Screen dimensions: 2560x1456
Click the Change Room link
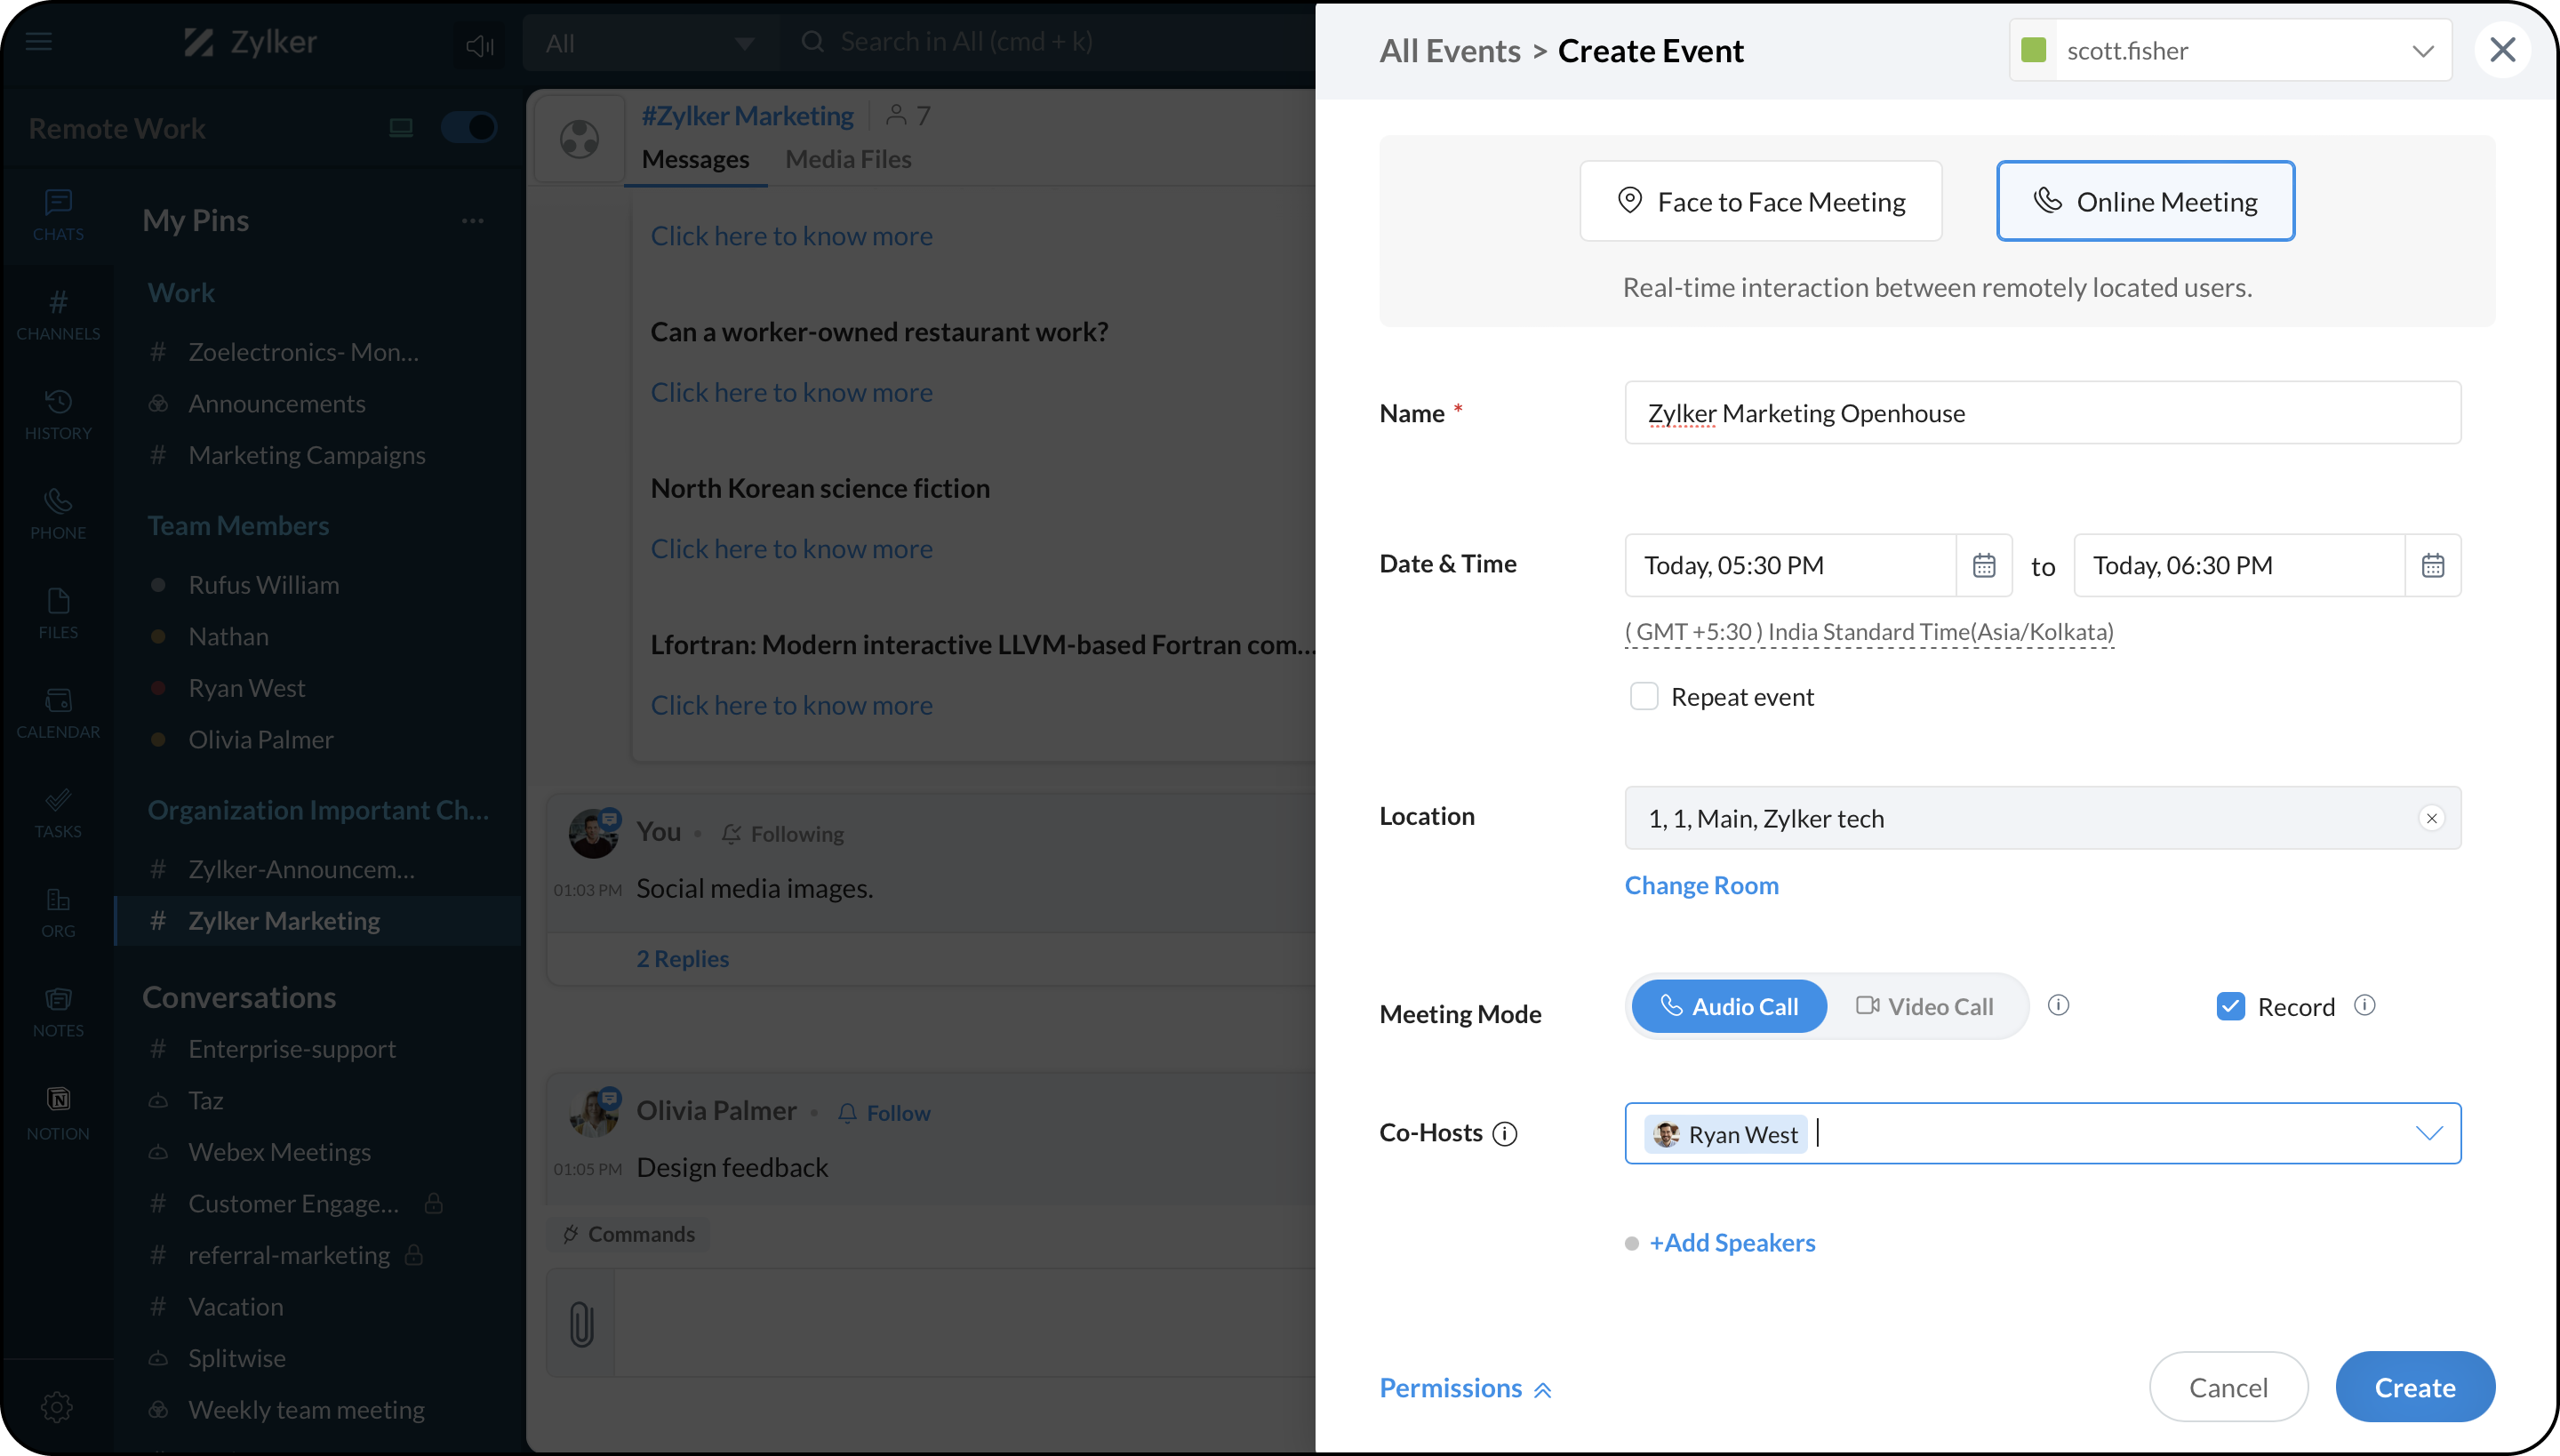(x=1701, y=885)
